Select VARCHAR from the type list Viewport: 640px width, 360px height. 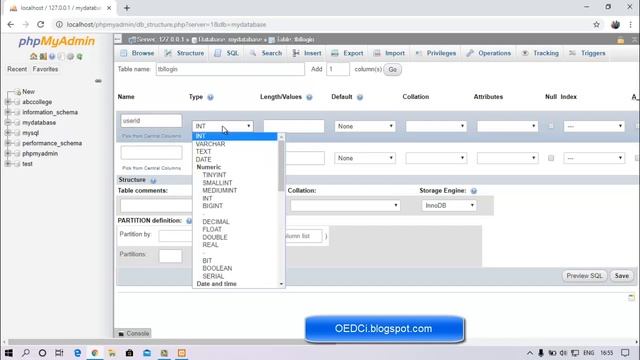[x=210, y=144]
